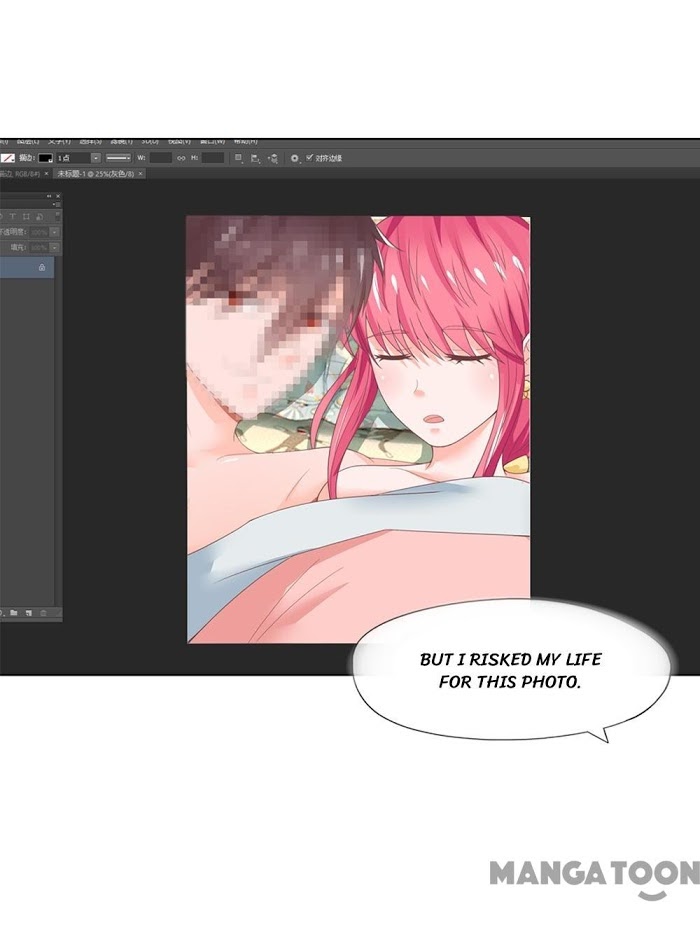Toggle the shape layer filter icon
Viewport: 700px width, 937px height.
pos(26,215)
